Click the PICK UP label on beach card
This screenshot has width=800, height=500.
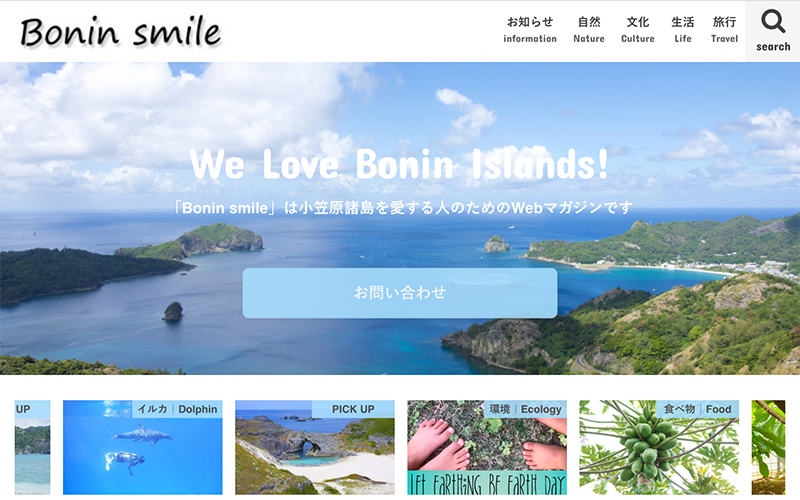point(353,409)
